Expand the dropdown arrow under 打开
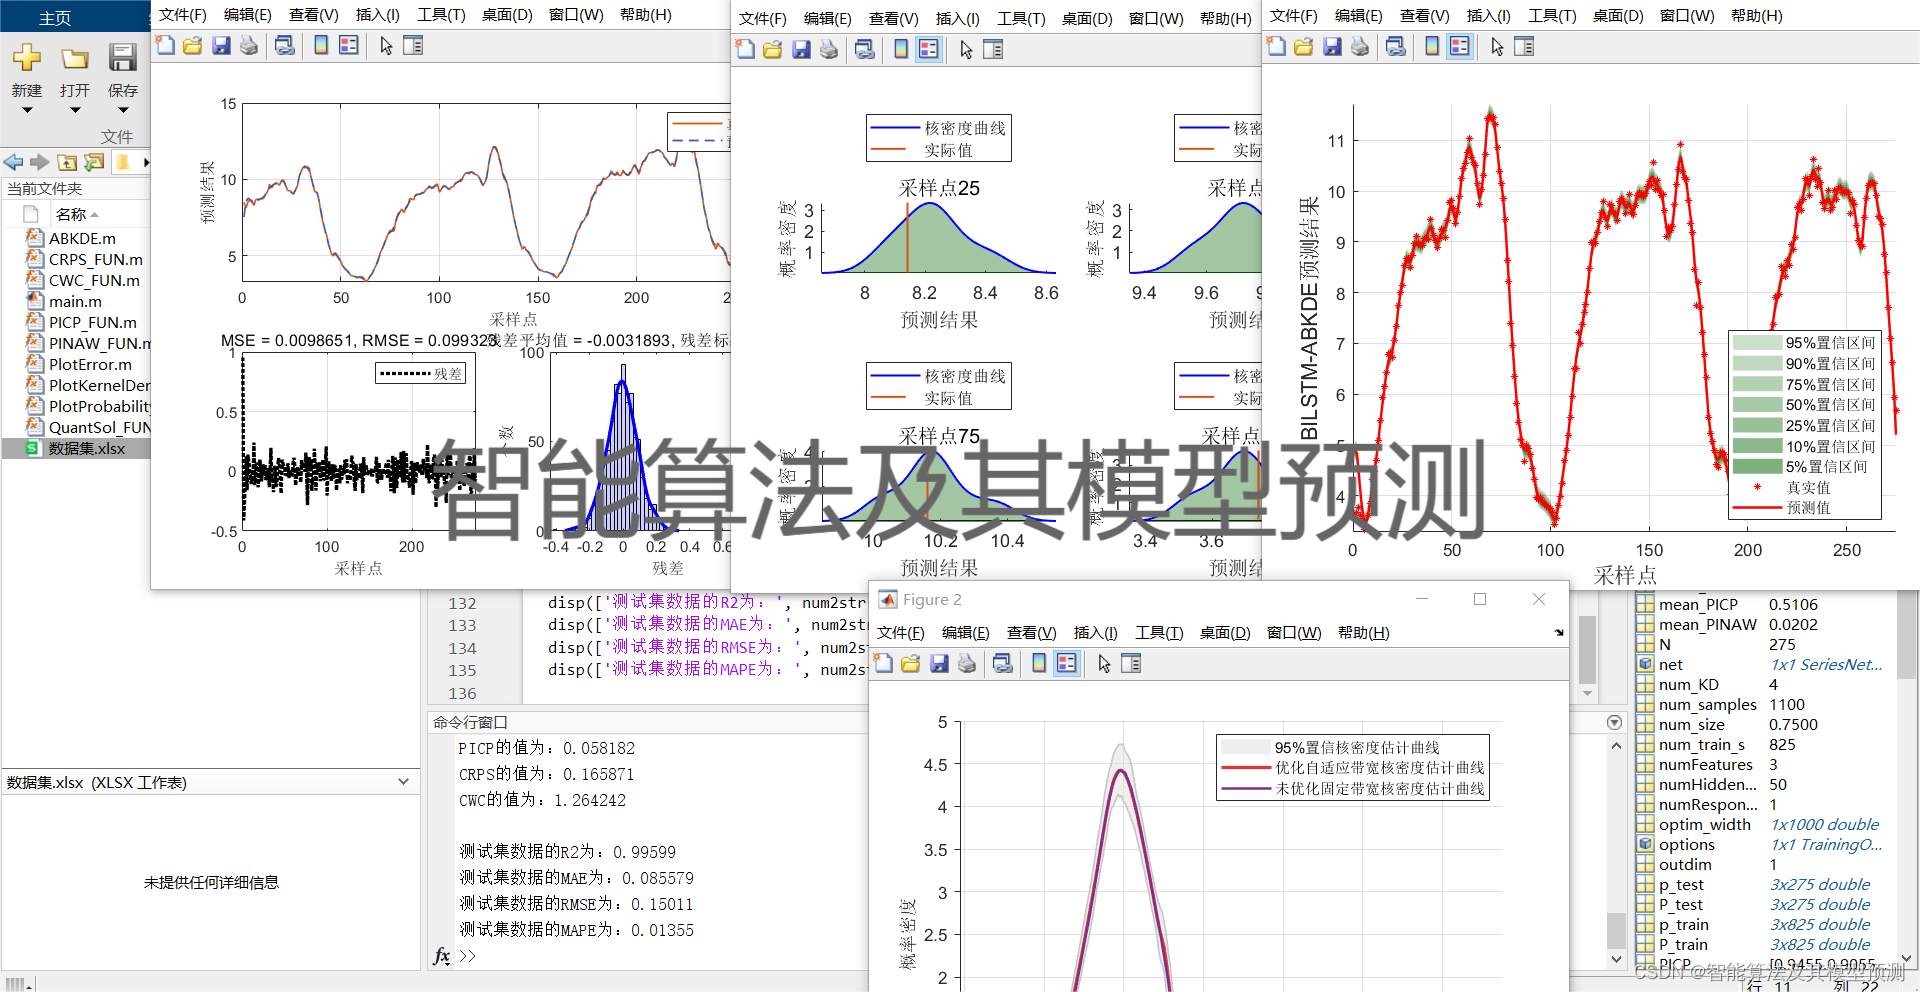1920x992 pixels. [x=75, y=110]
